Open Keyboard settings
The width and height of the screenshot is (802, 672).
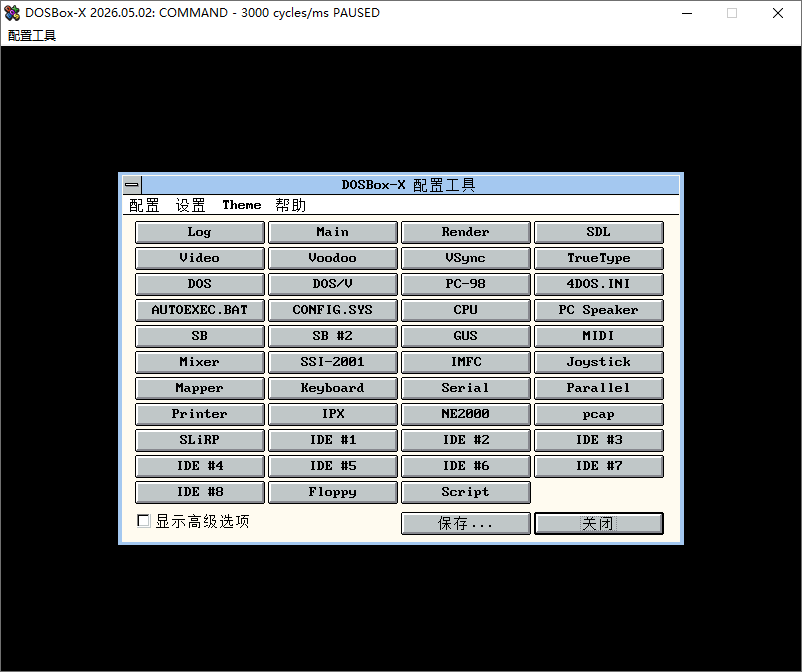point(333,389)
